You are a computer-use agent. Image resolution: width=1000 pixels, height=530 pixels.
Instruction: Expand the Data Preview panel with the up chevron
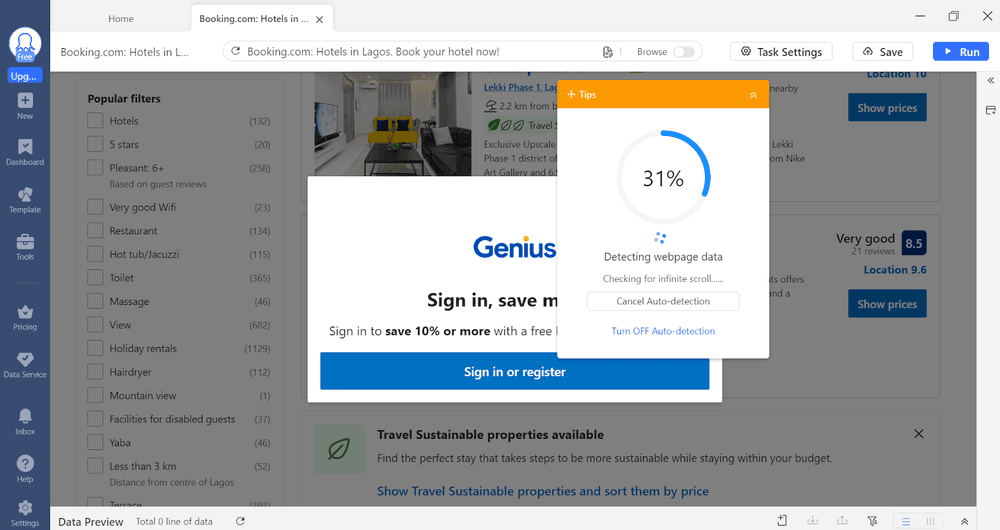coord(964,521)
